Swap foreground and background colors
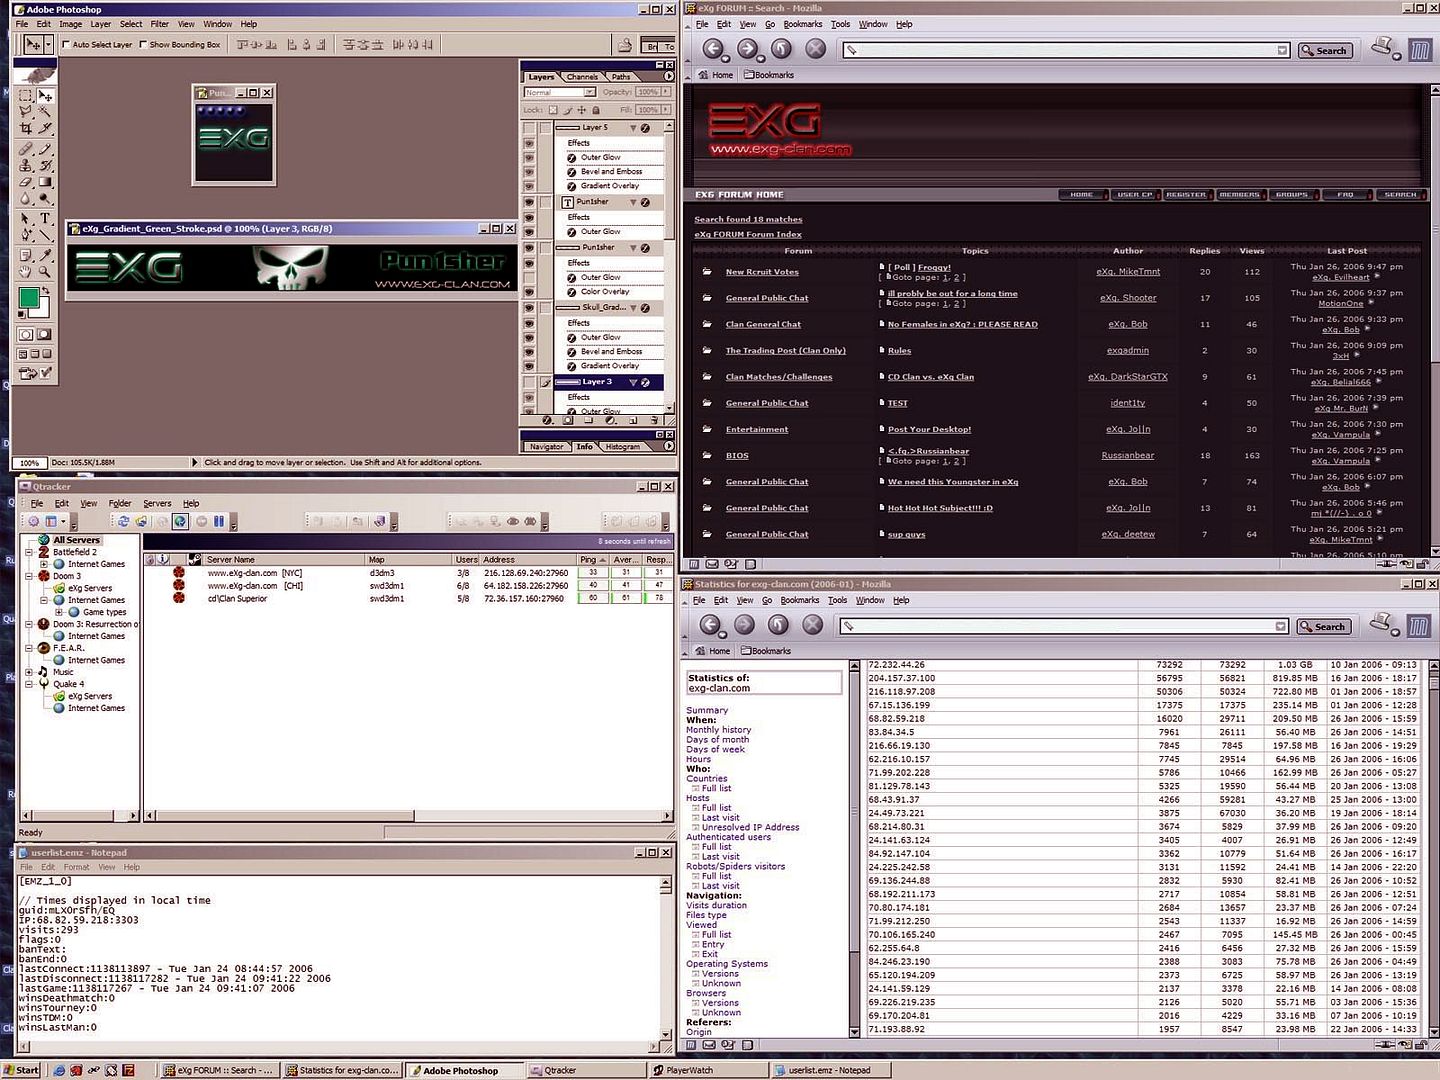 pos(46,291)
